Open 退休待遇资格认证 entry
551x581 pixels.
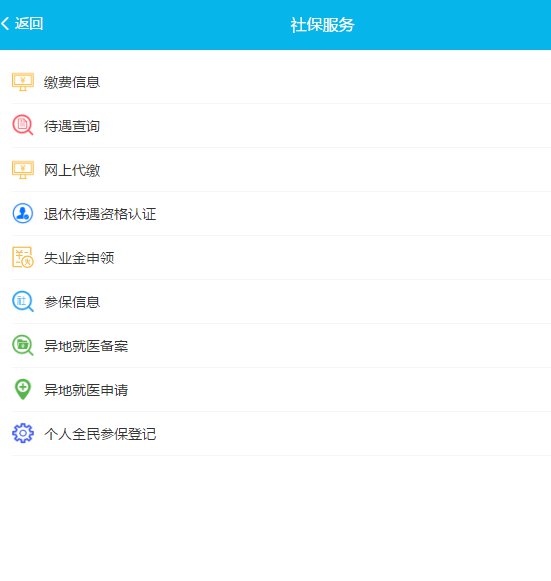275,214
